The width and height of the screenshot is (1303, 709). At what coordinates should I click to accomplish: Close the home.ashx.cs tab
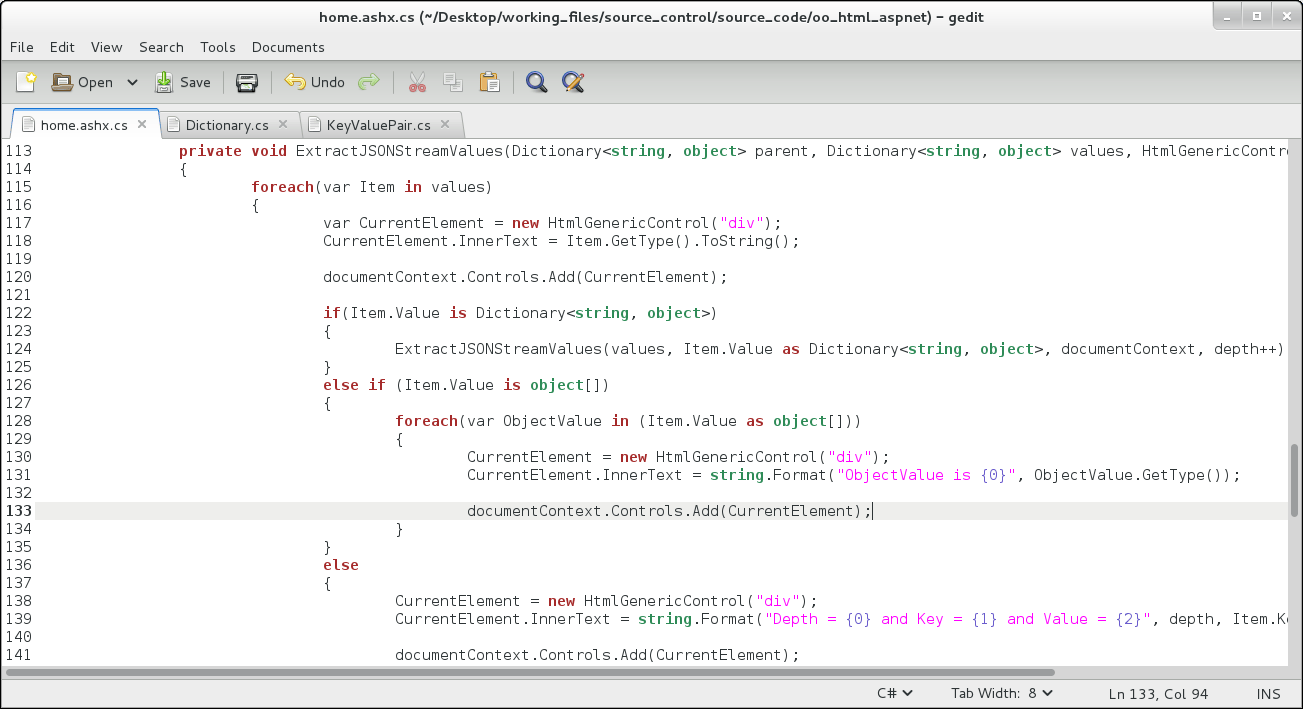(x=142, y=125)
